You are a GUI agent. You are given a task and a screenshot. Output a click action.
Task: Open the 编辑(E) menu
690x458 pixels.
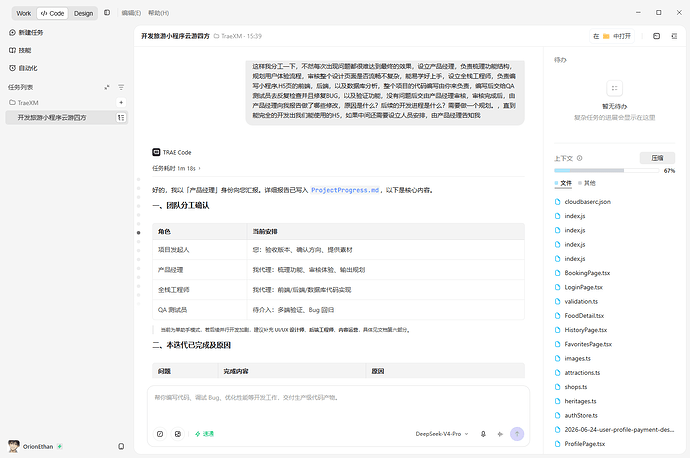tap(131, 13)
